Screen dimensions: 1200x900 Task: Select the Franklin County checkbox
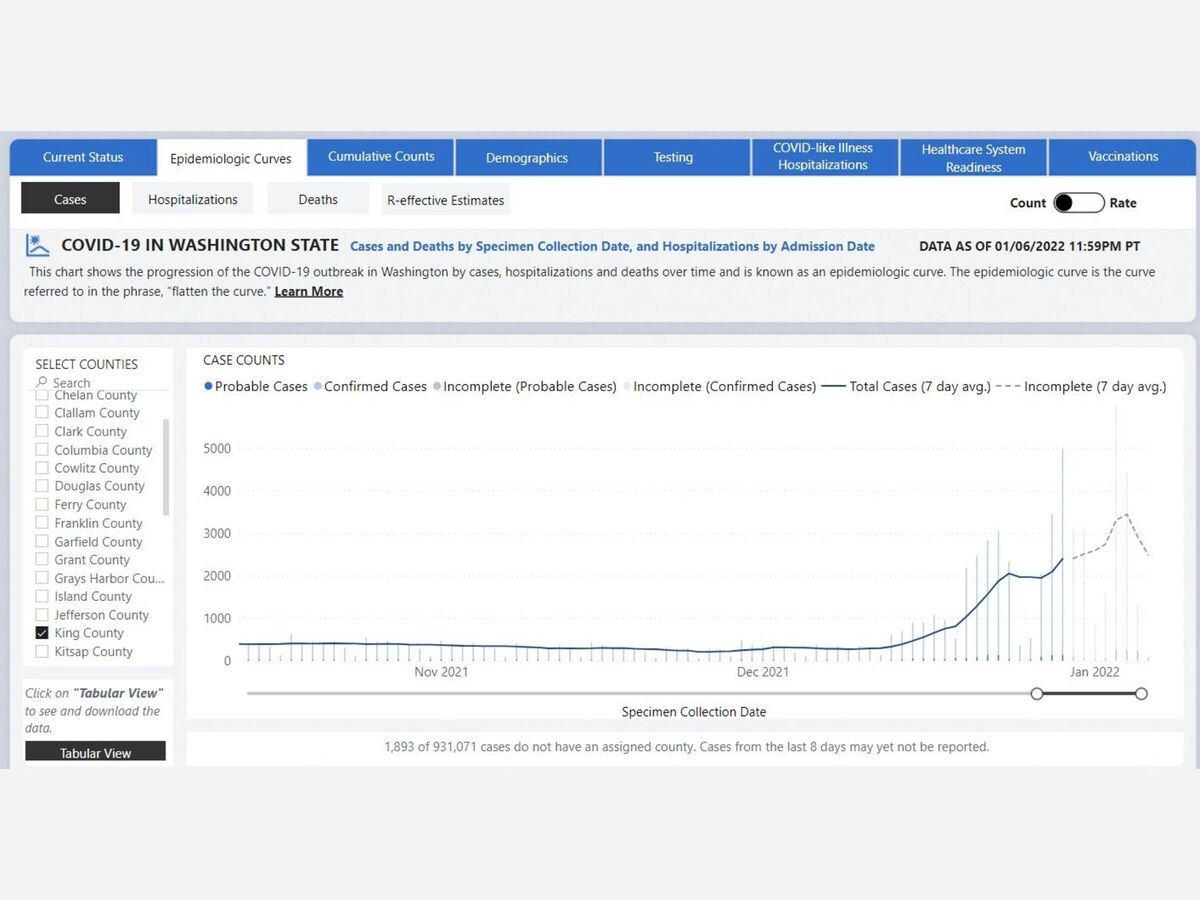[42, 523]
